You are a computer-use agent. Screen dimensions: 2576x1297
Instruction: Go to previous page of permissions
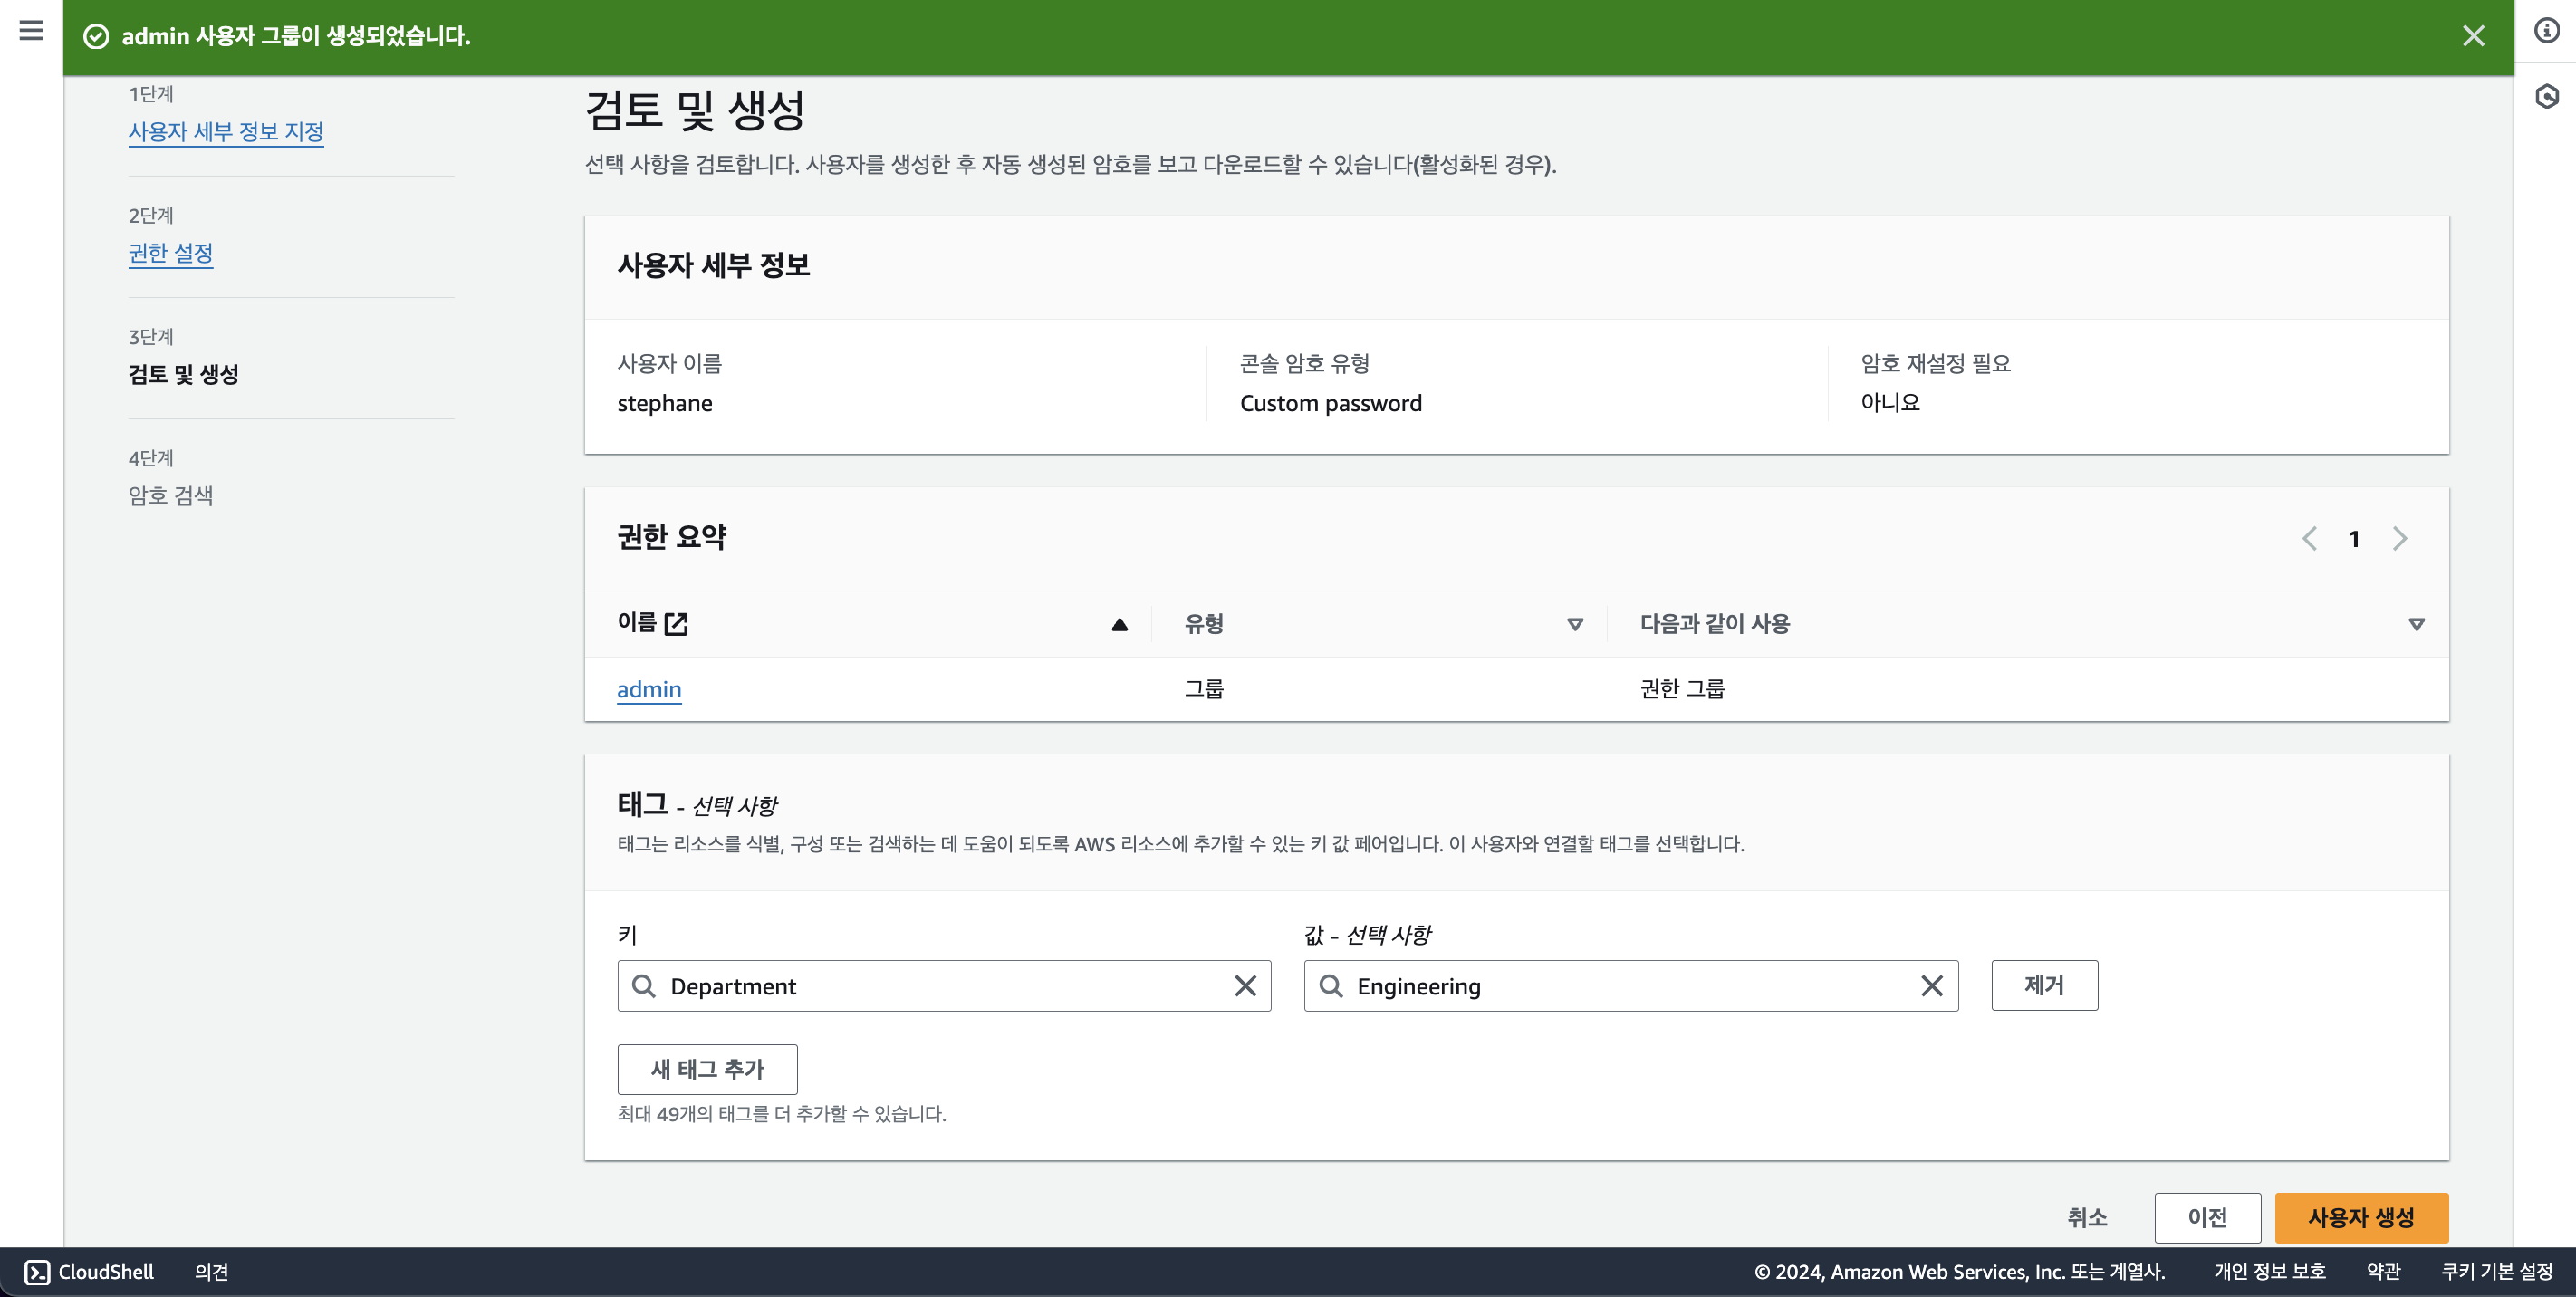pyautogui.click(x=2309, y=539)
